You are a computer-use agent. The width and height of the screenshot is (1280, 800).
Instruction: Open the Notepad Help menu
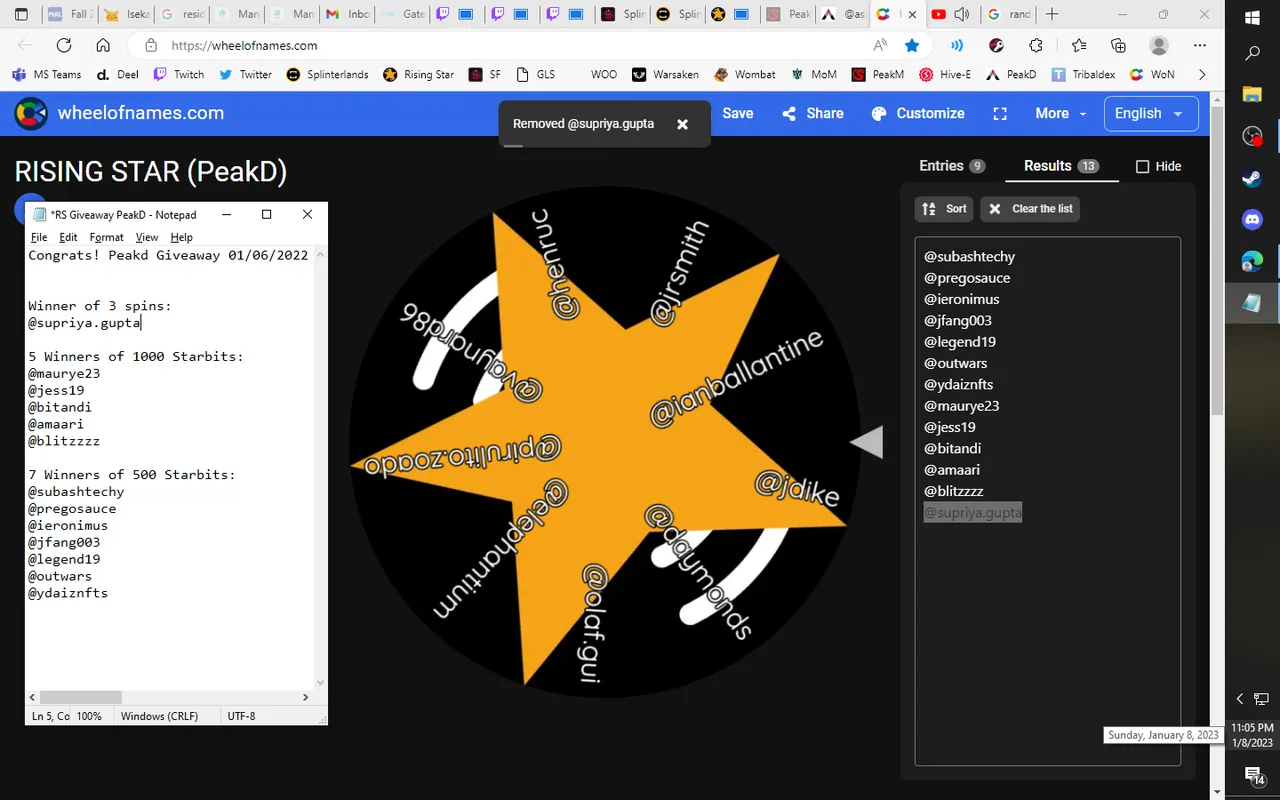(x=181, y=237)
